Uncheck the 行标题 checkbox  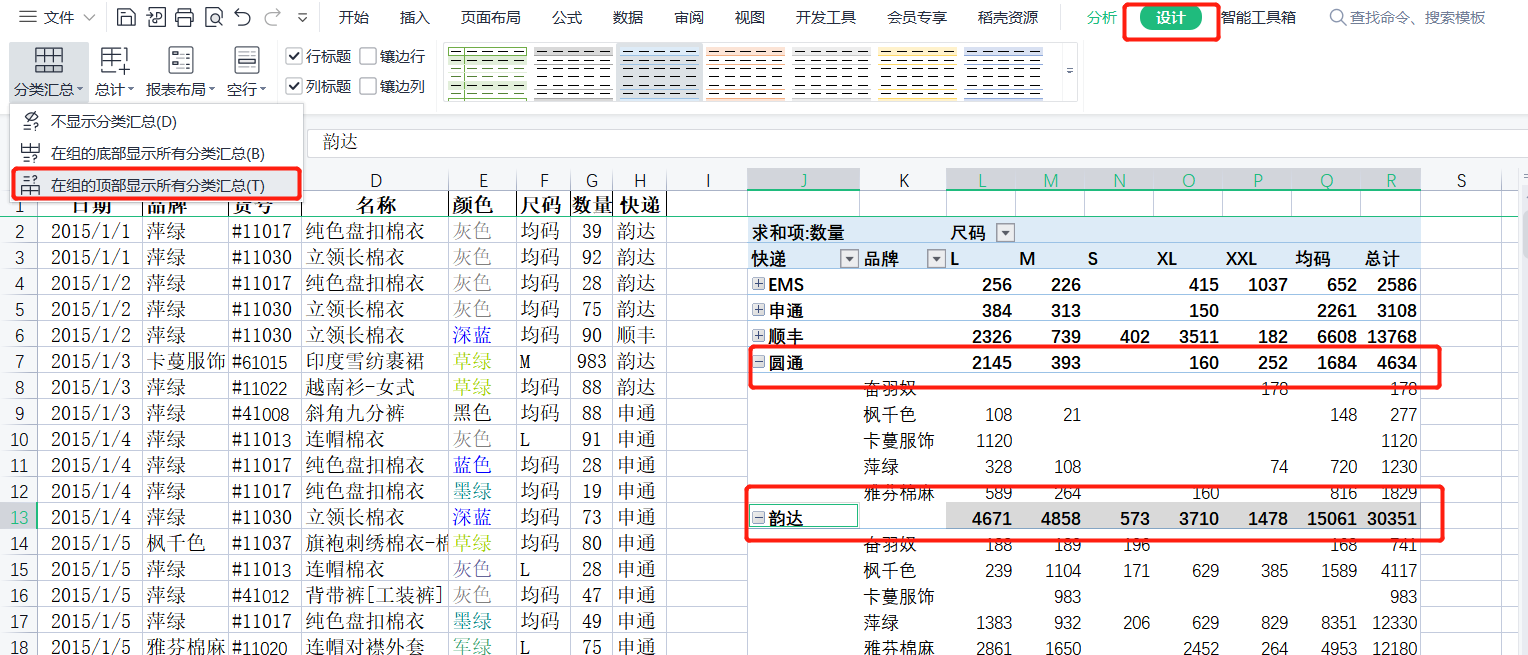pos(294,56)
